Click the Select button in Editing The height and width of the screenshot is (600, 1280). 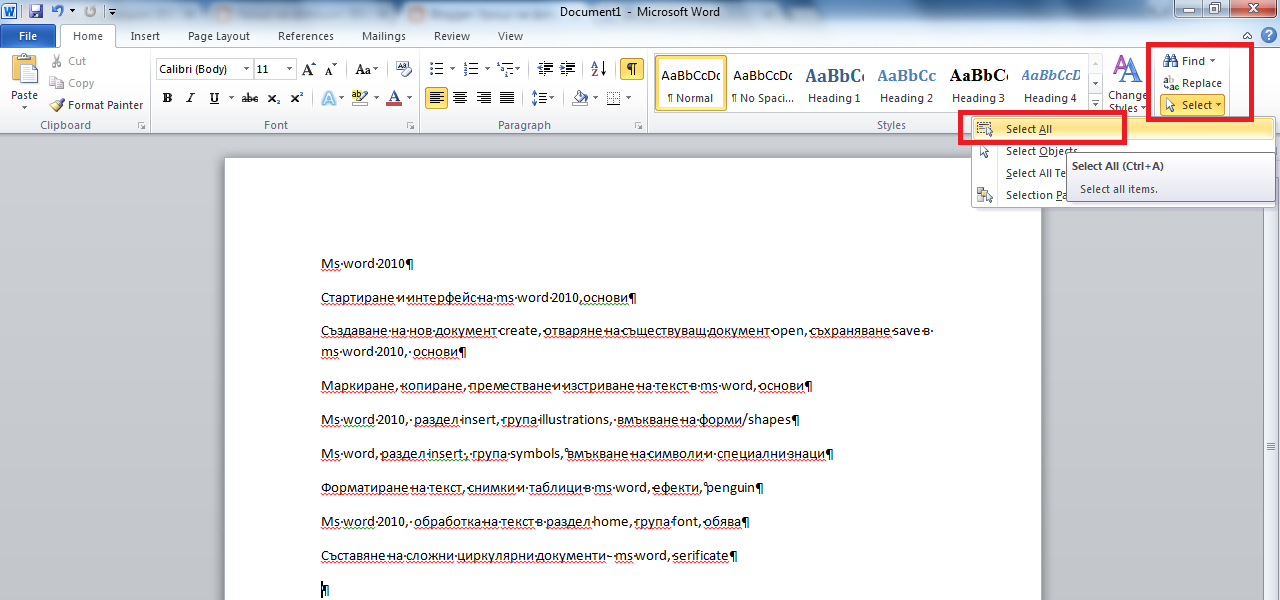coord(1192,105)
